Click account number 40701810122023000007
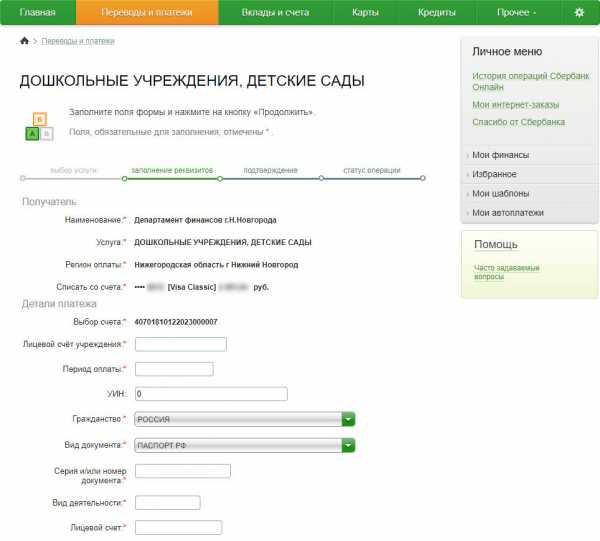Screen dimensions: 600x541 click(x=176, y=322)
